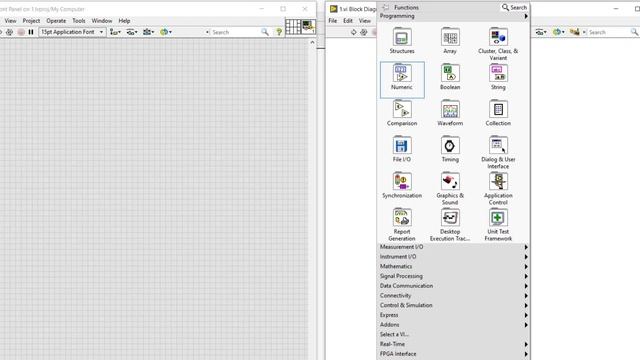This screenshot has height=360, width=640.
Task: Click magnifier search icon in Front Panel
Action: tap(265, 32)
